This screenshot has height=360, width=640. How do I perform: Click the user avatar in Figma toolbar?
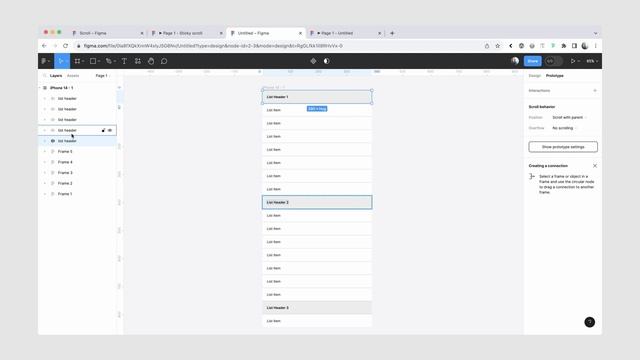(515, 61)
